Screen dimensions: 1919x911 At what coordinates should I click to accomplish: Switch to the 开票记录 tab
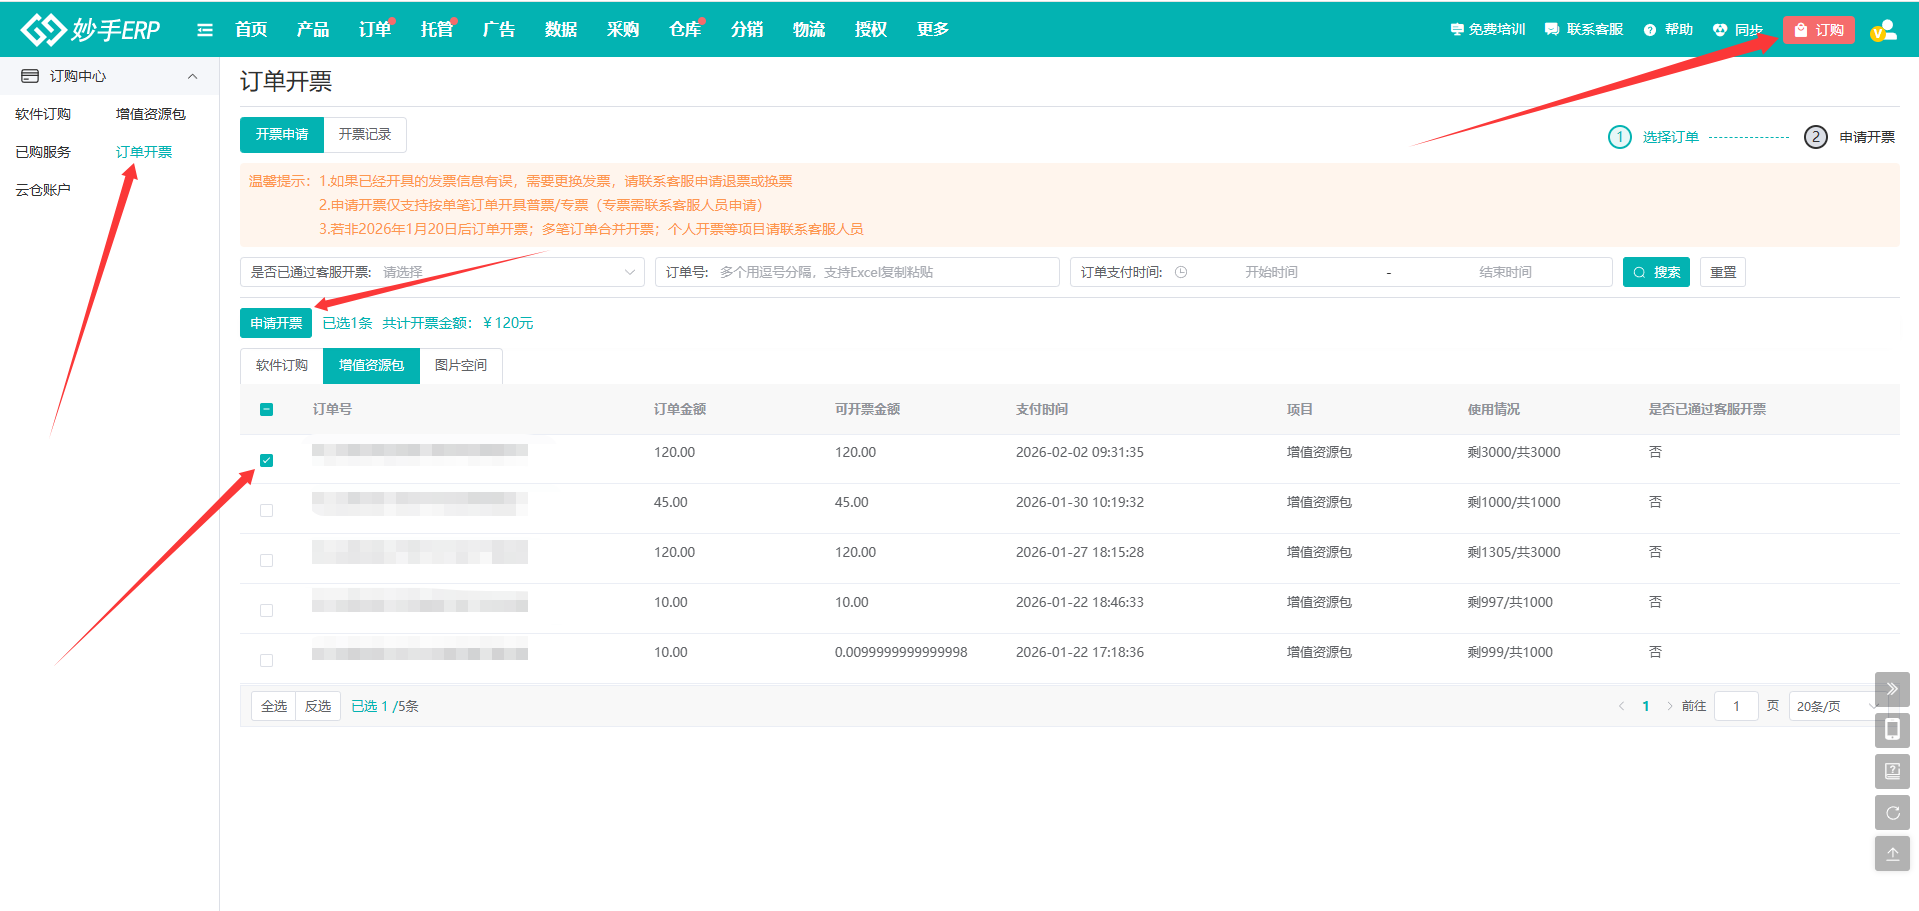(x=364, y=134)
